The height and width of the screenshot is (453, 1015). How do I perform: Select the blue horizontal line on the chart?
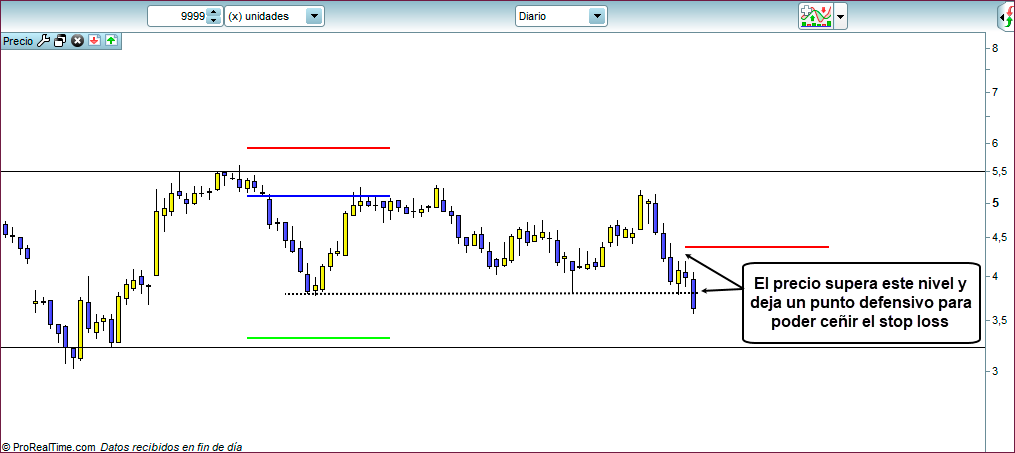pos(318,196)
